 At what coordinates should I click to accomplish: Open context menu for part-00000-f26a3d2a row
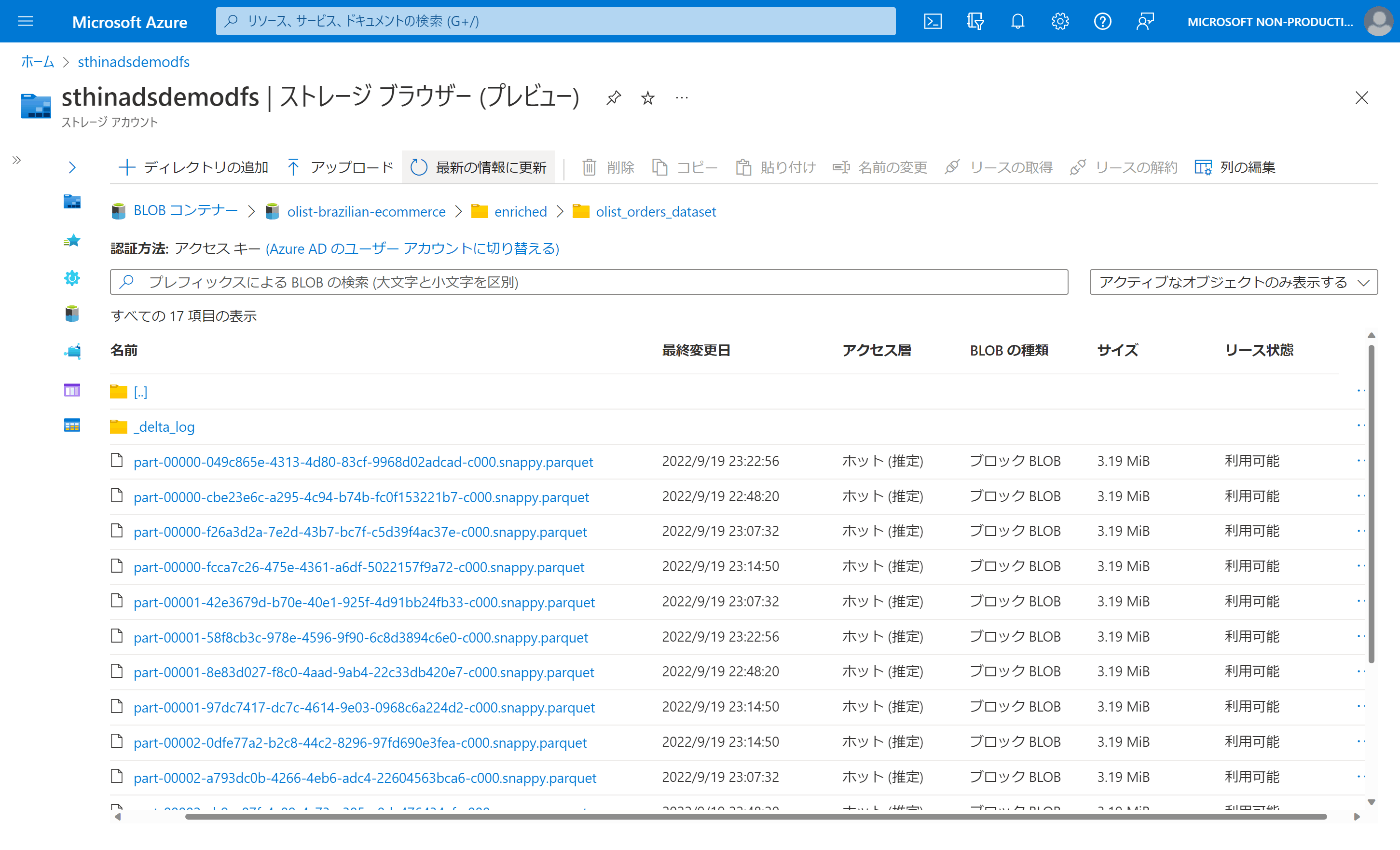tap(1360, 531)
